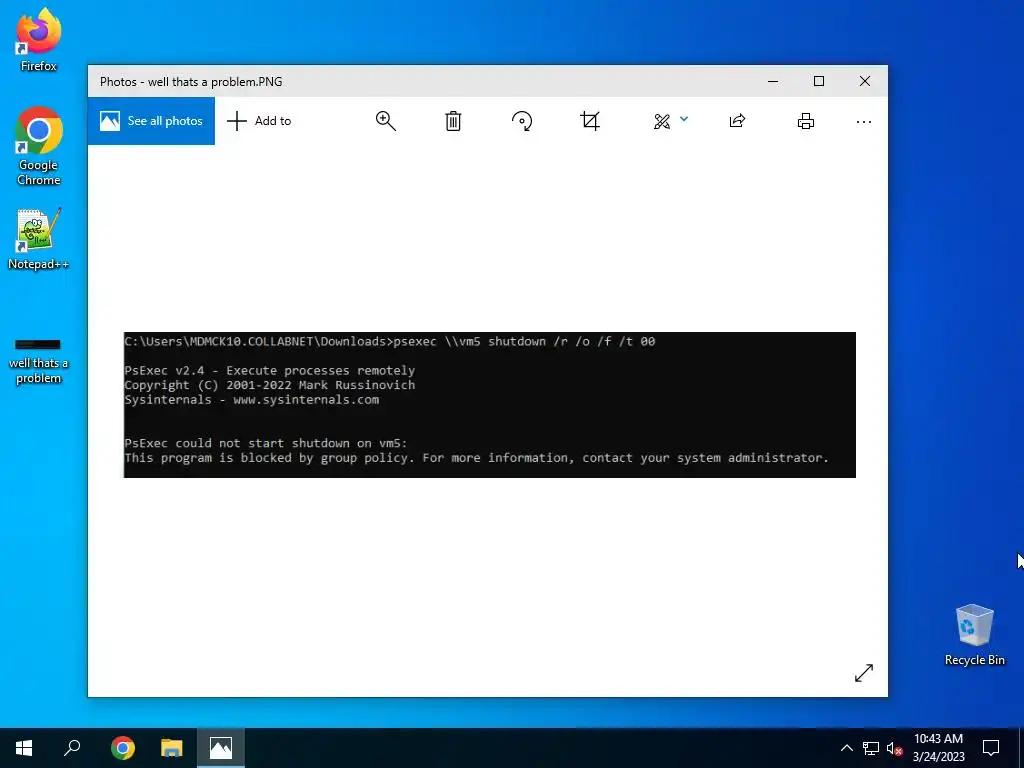Click the Photos app taskbar icon

(221, 748)
